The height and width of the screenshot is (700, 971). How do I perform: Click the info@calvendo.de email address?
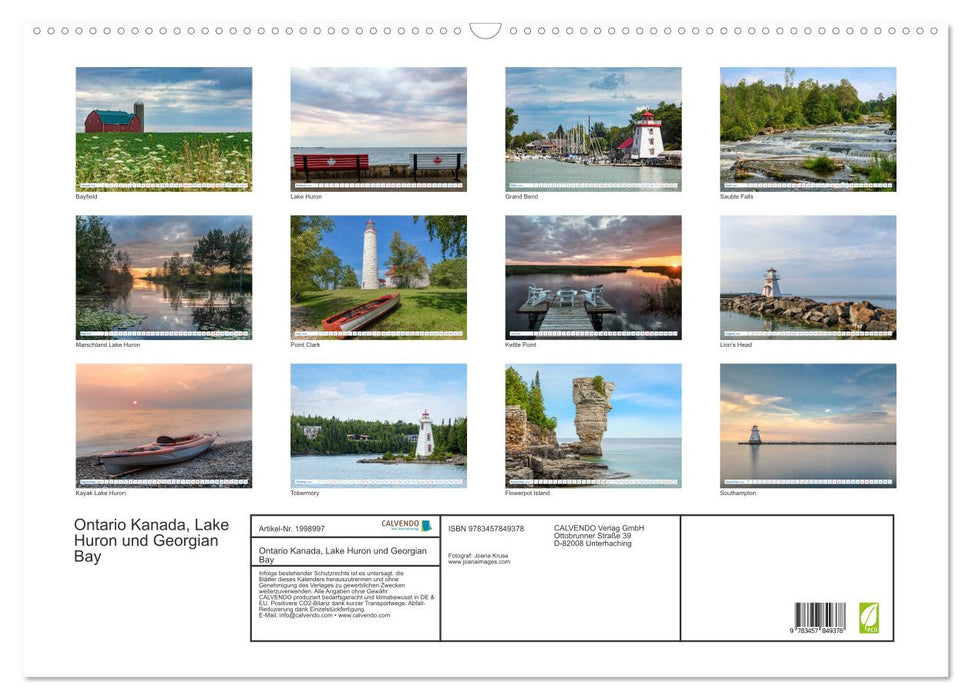click(x=305, y=616)
